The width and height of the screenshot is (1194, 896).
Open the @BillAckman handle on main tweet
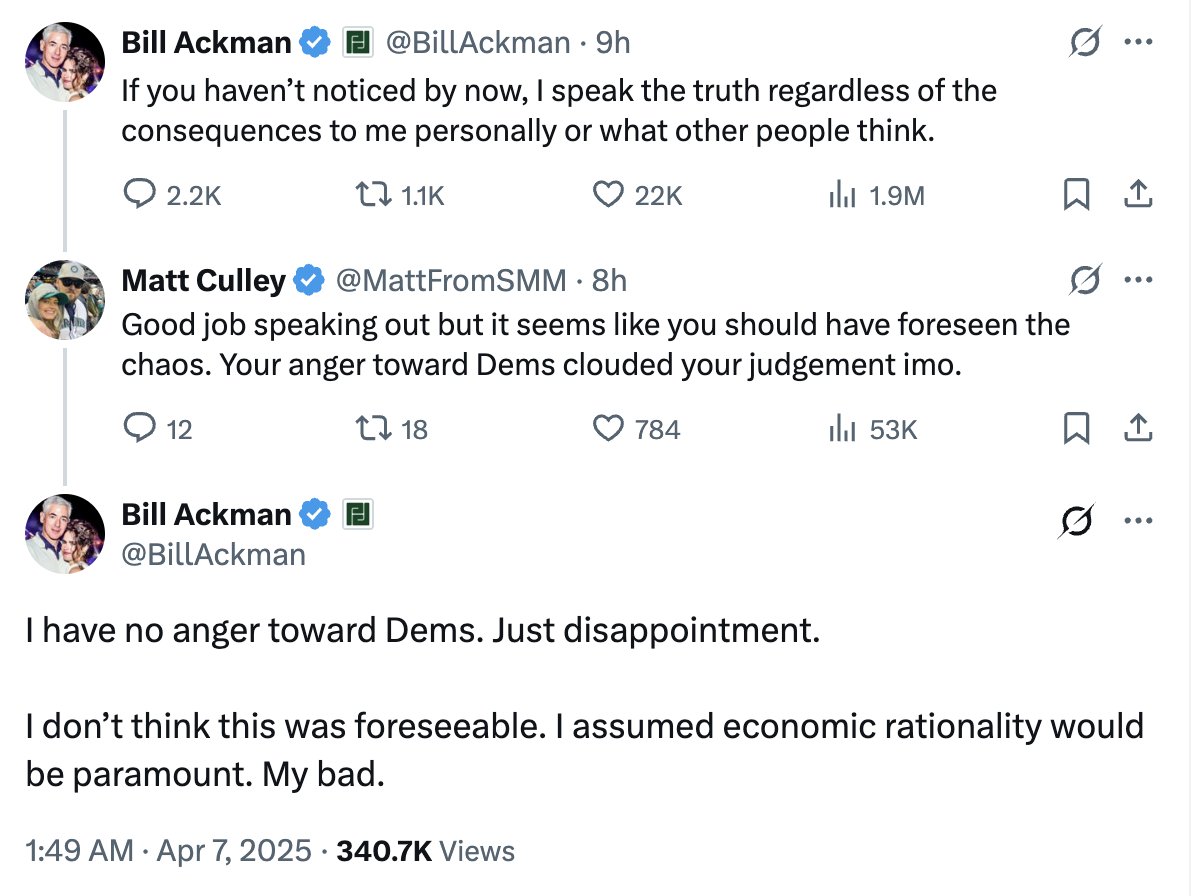[x=213, y=553]
